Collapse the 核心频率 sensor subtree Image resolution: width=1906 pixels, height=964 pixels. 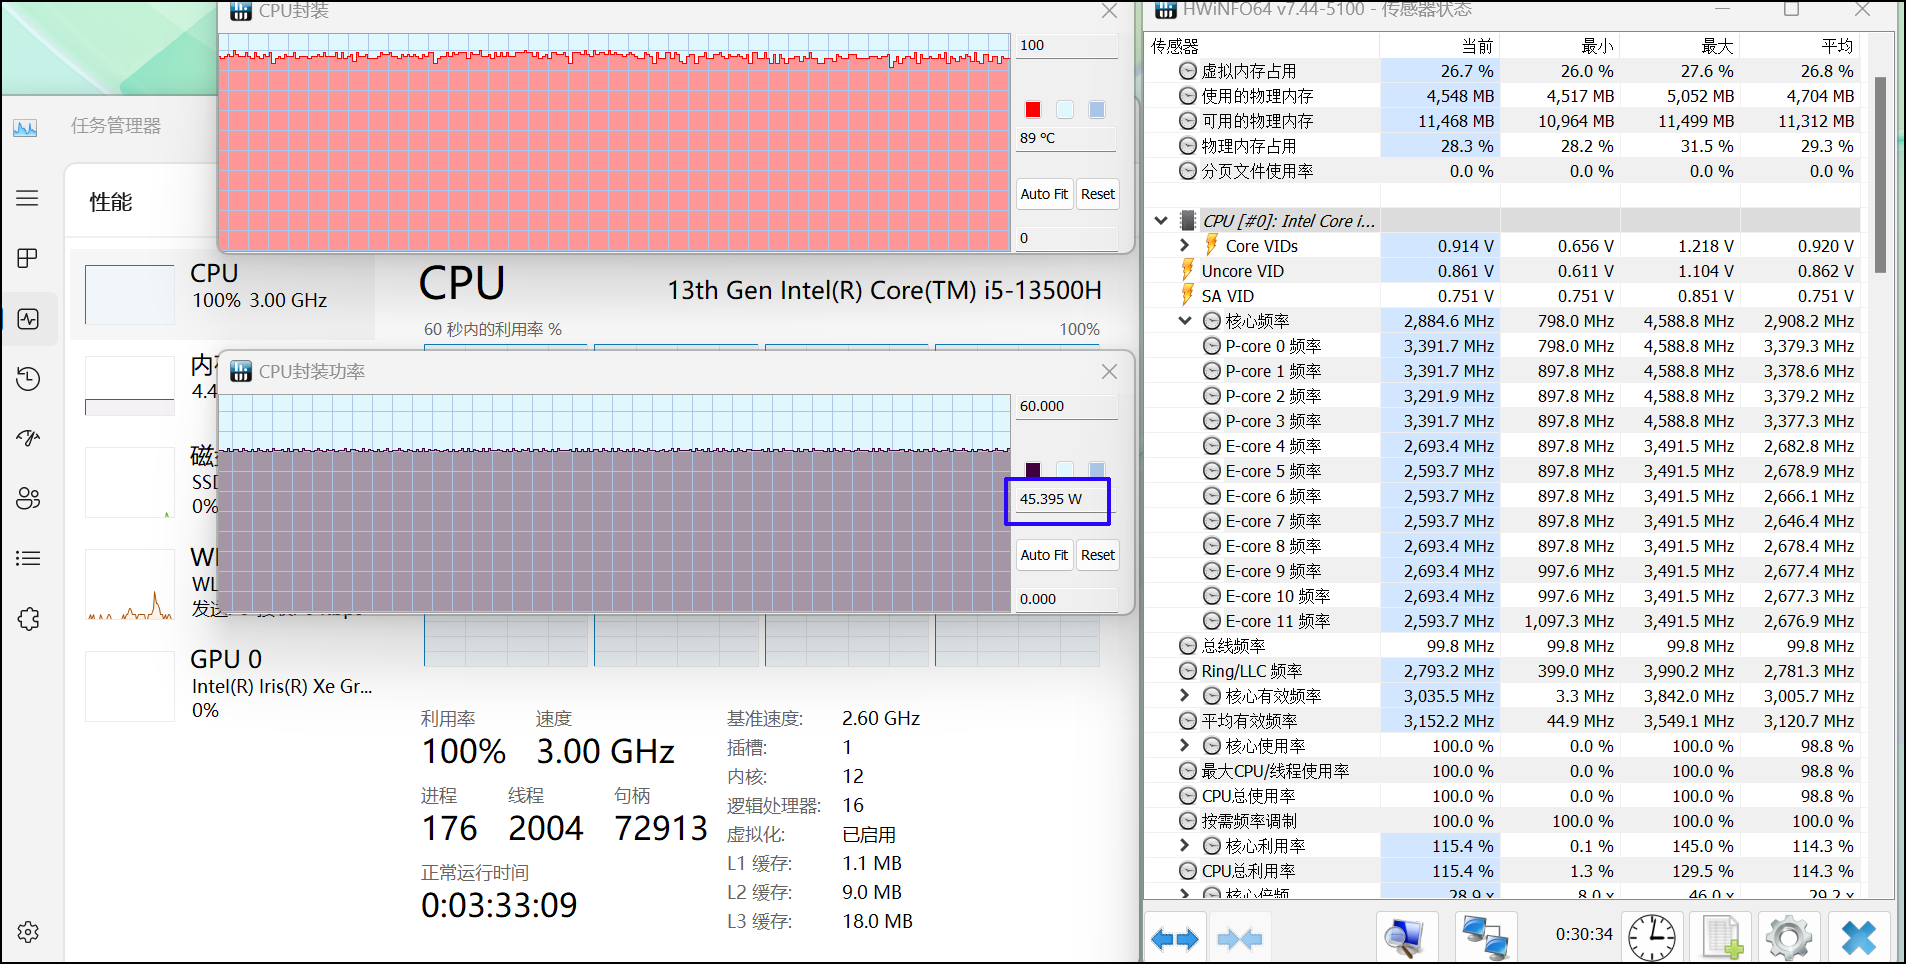tap(1185, 321)
